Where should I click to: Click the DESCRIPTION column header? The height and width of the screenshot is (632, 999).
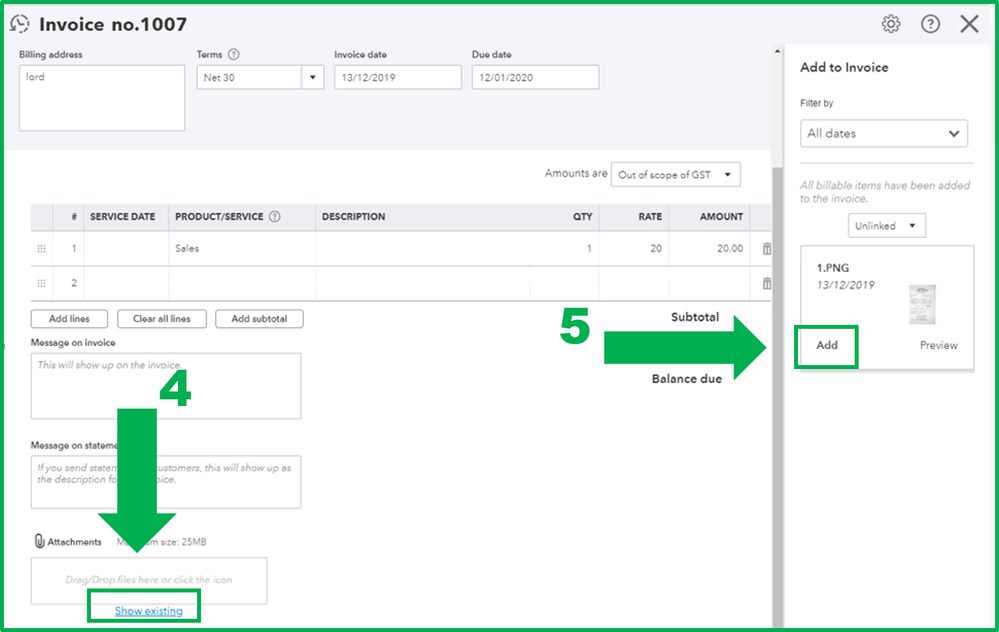tap(354, 217)
